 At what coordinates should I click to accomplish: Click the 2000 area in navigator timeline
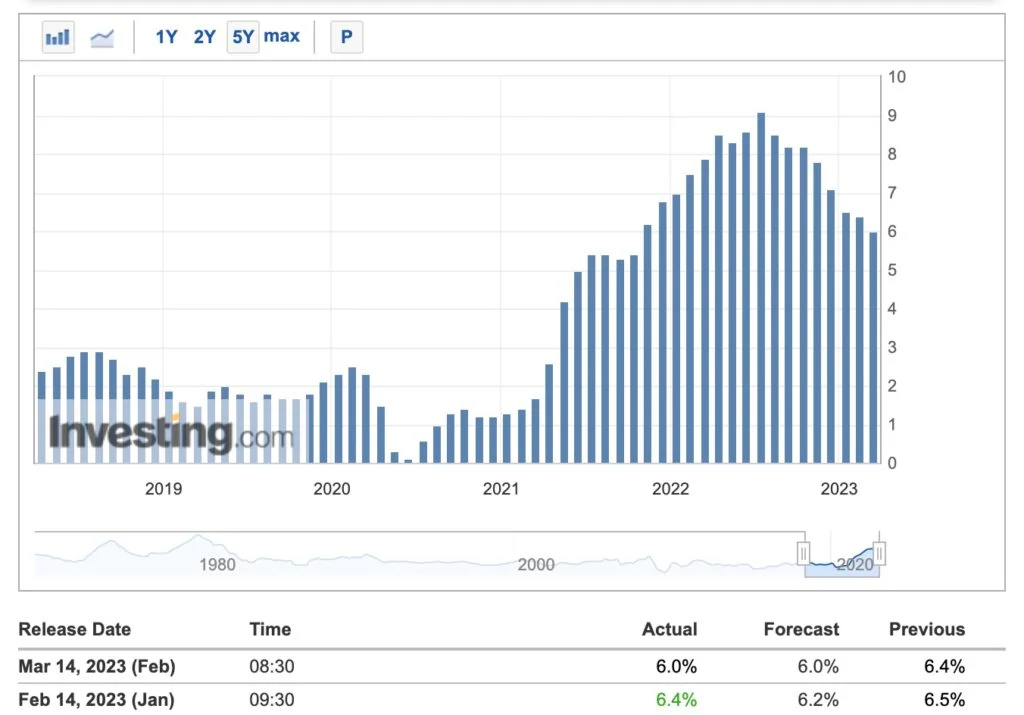536,564
